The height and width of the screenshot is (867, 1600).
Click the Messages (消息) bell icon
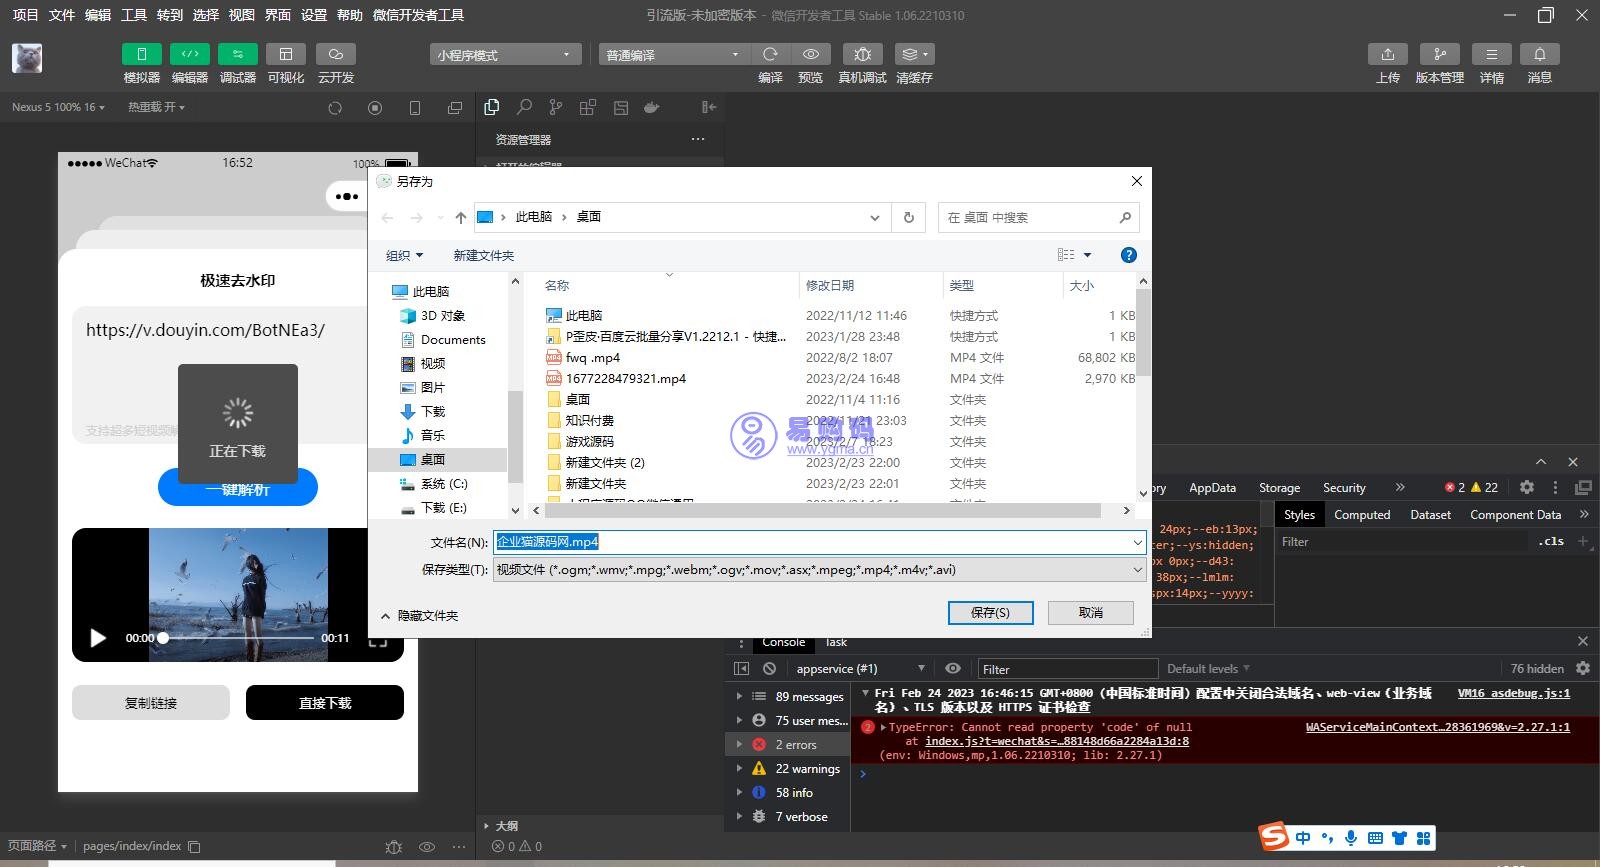[1539, 54]
